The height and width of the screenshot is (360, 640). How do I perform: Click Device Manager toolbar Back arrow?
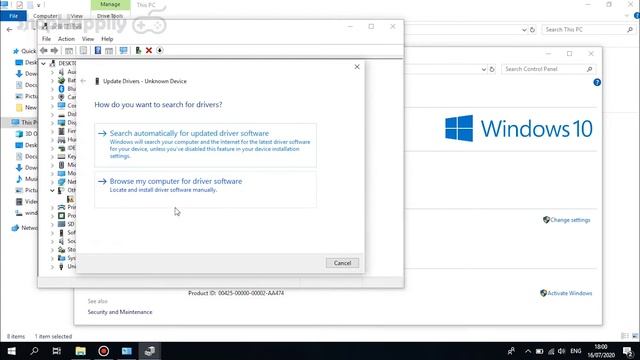point(44,50)
